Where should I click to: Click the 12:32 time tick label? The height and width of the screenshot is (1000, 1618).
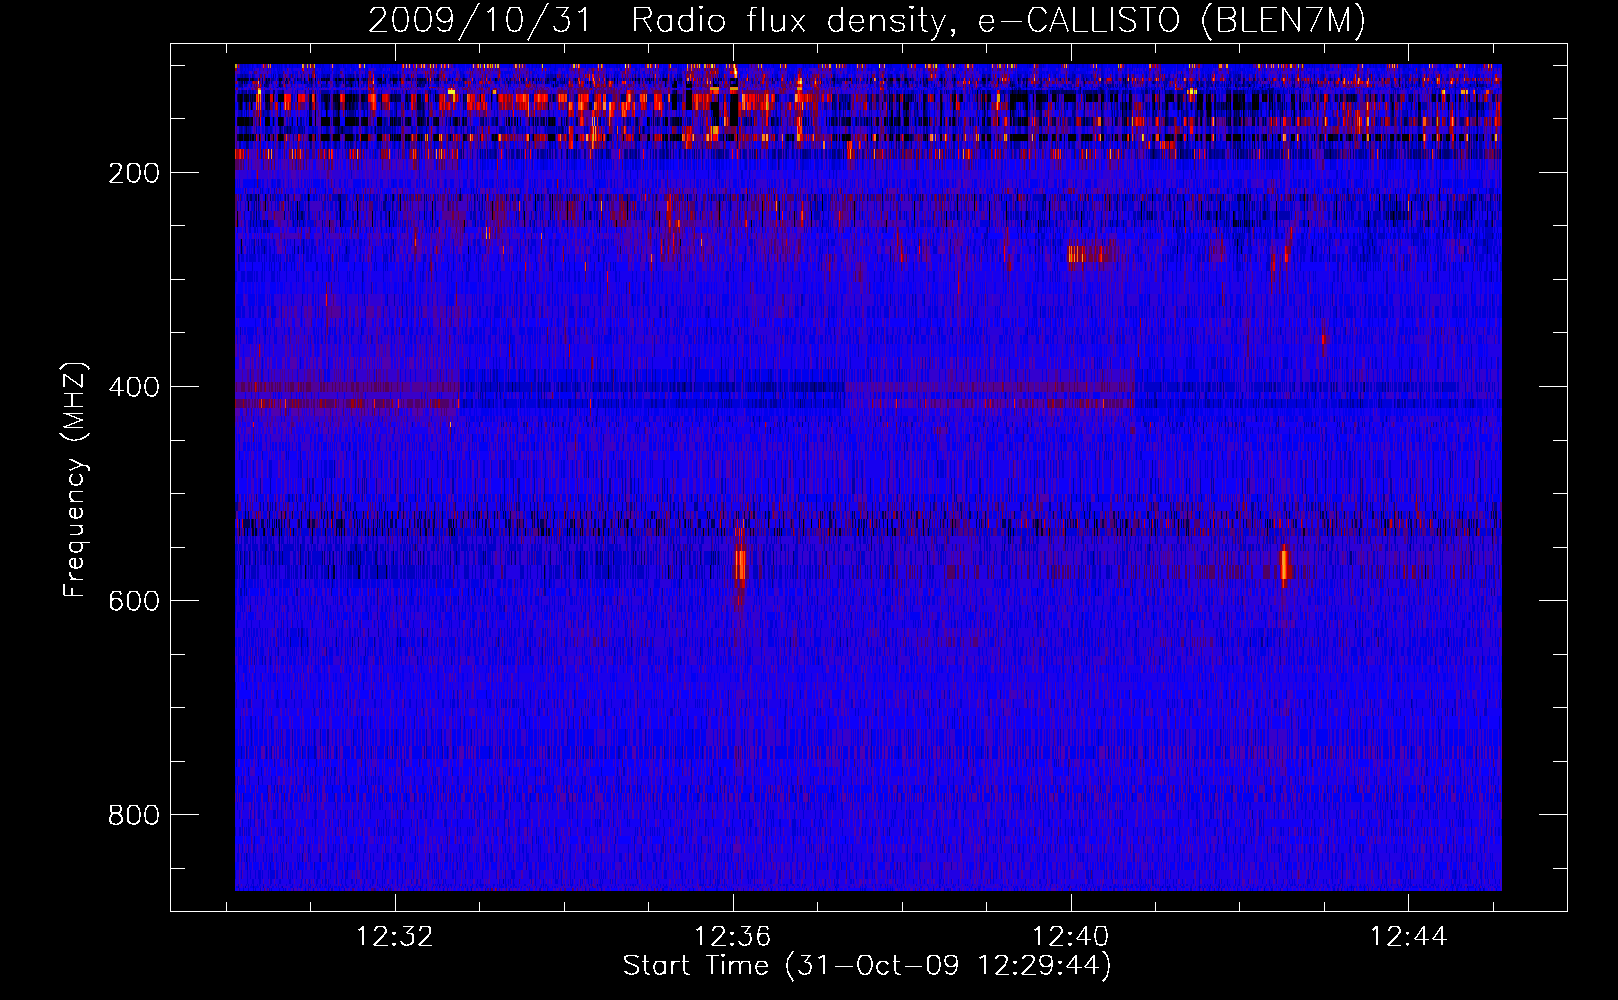395,937
